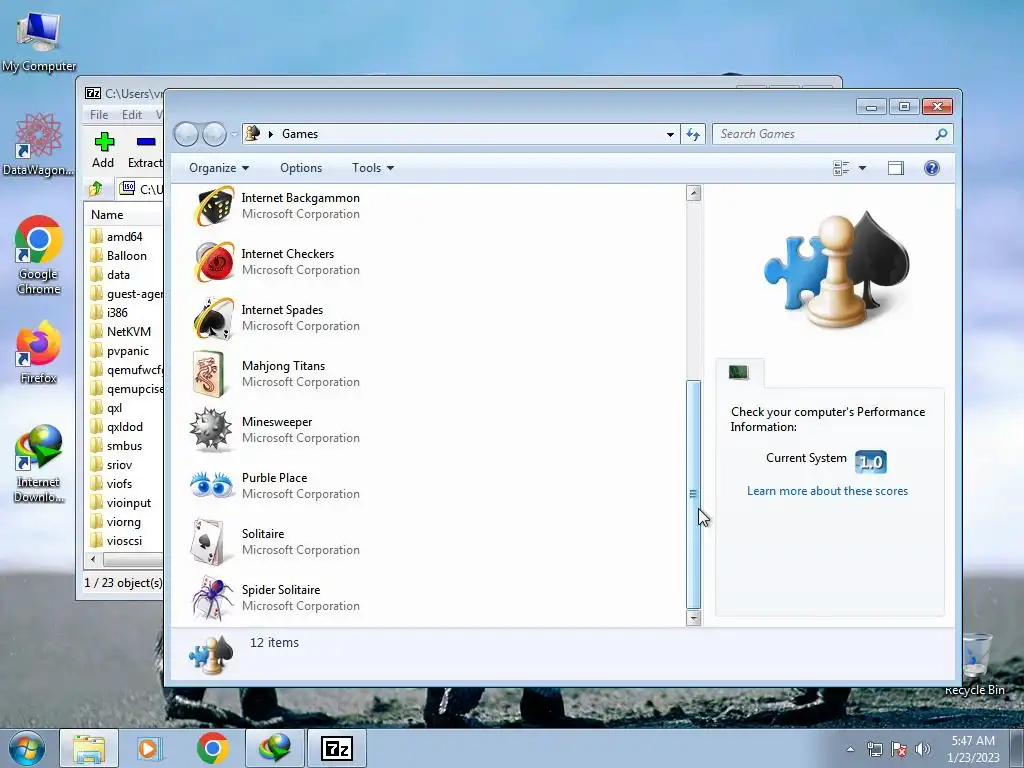The height and width of the screenshot is (768, 1024).
Task: Open the Edit menu in 7-Zip
Action: [x=131, y=114]
